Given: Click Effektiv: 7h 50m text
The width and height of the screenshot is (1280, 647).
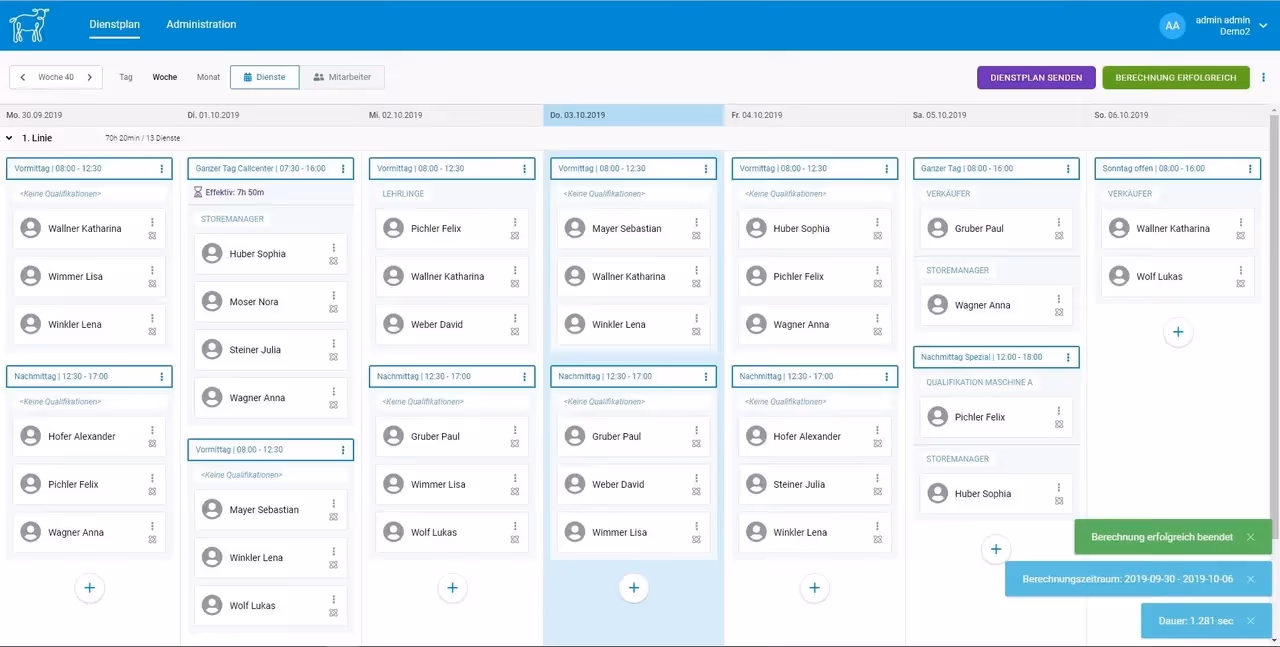Looking at the screenshot, I should [235, 192].
